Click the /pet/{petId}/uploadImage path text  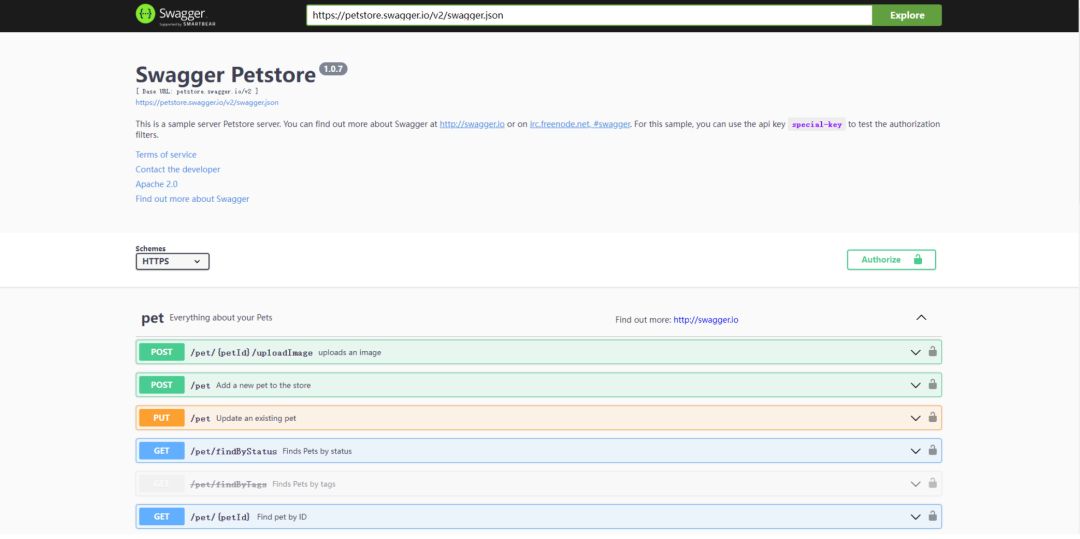pyautogui.click(x=251, y=352)
